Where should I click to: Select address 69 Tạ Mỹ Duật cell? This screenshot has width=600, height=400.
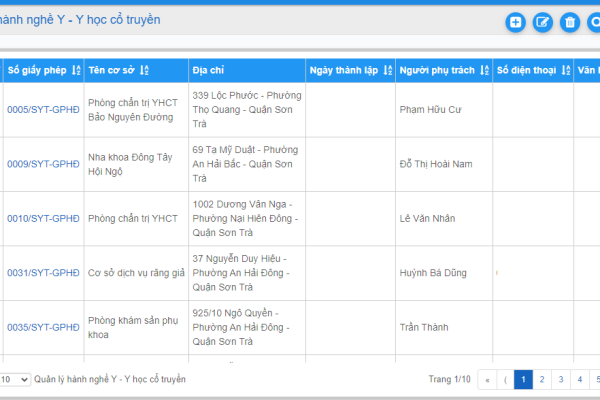click(x=247, y=164)
